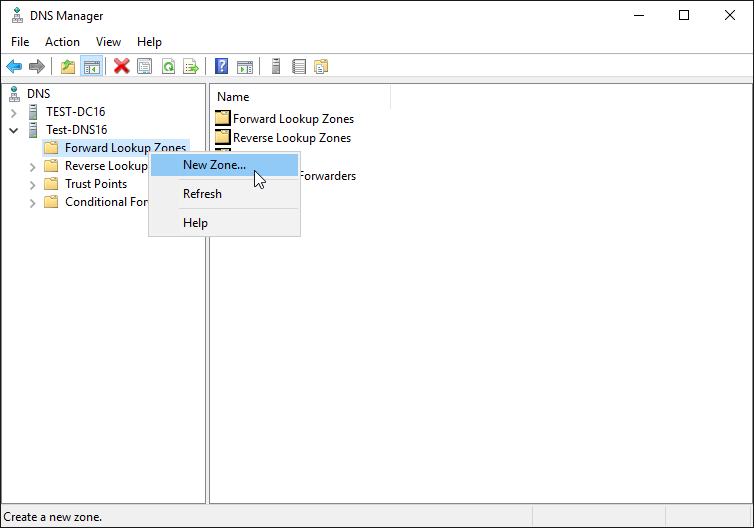Select Conditional Forwarders in the tree pane
This screenshot has height=528, width=754.
[x=106, y=202]
